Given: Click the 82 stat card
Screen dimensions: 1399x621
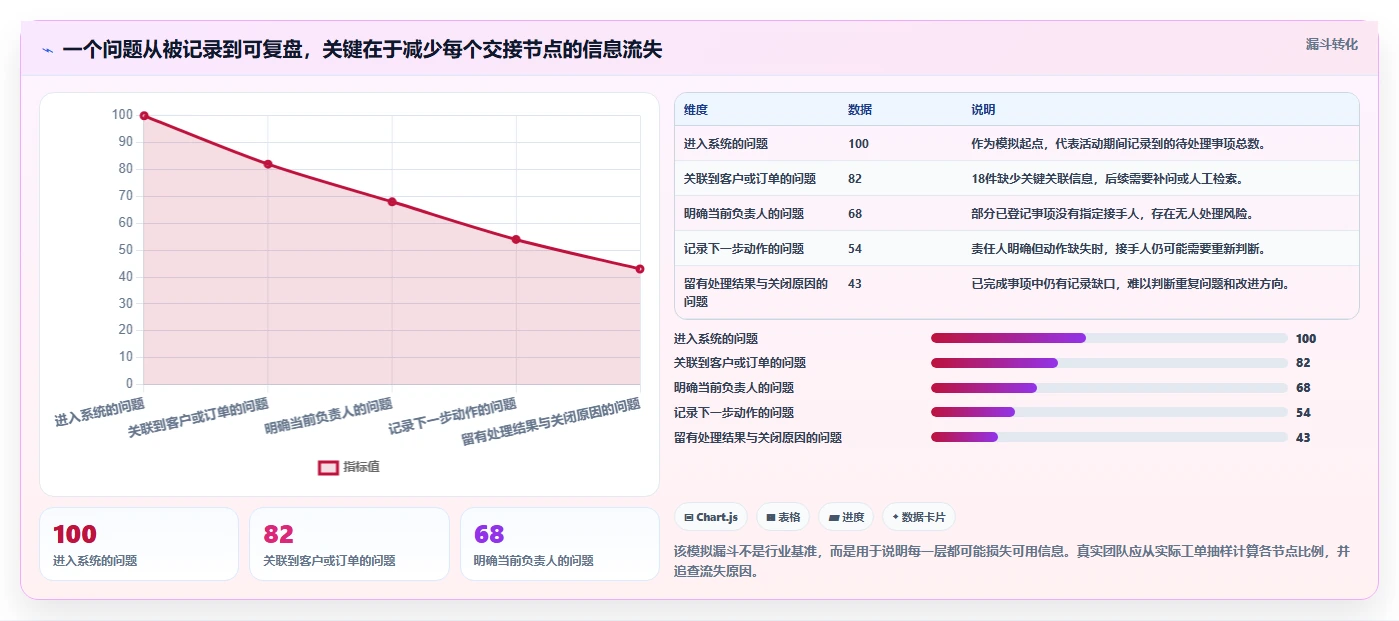Looking at the screenshot, I should (349, 544).
